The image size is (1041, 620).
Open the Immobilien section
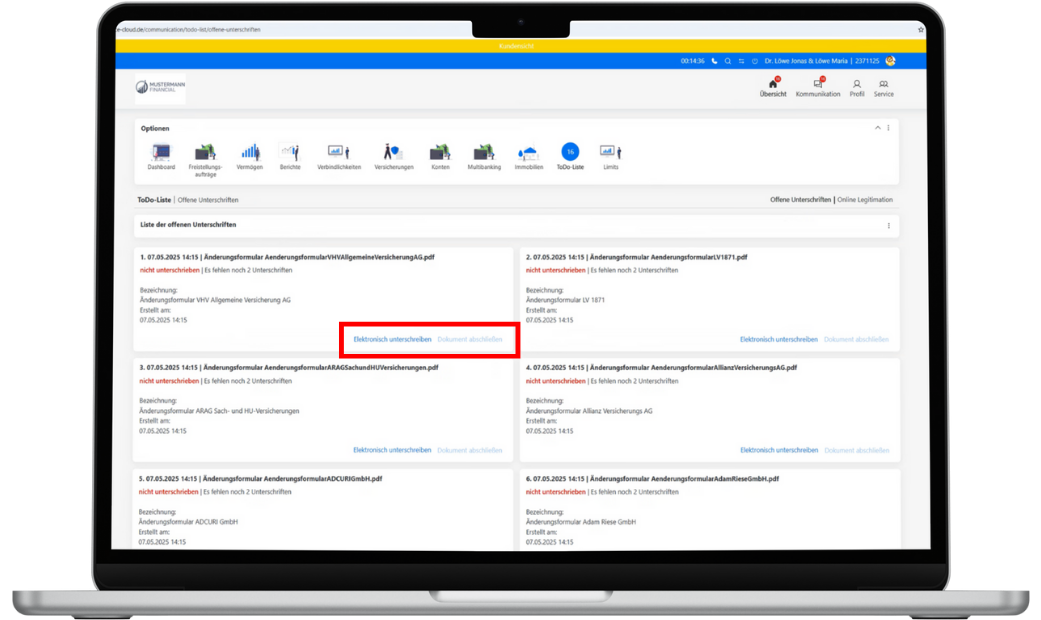[528, 153]
